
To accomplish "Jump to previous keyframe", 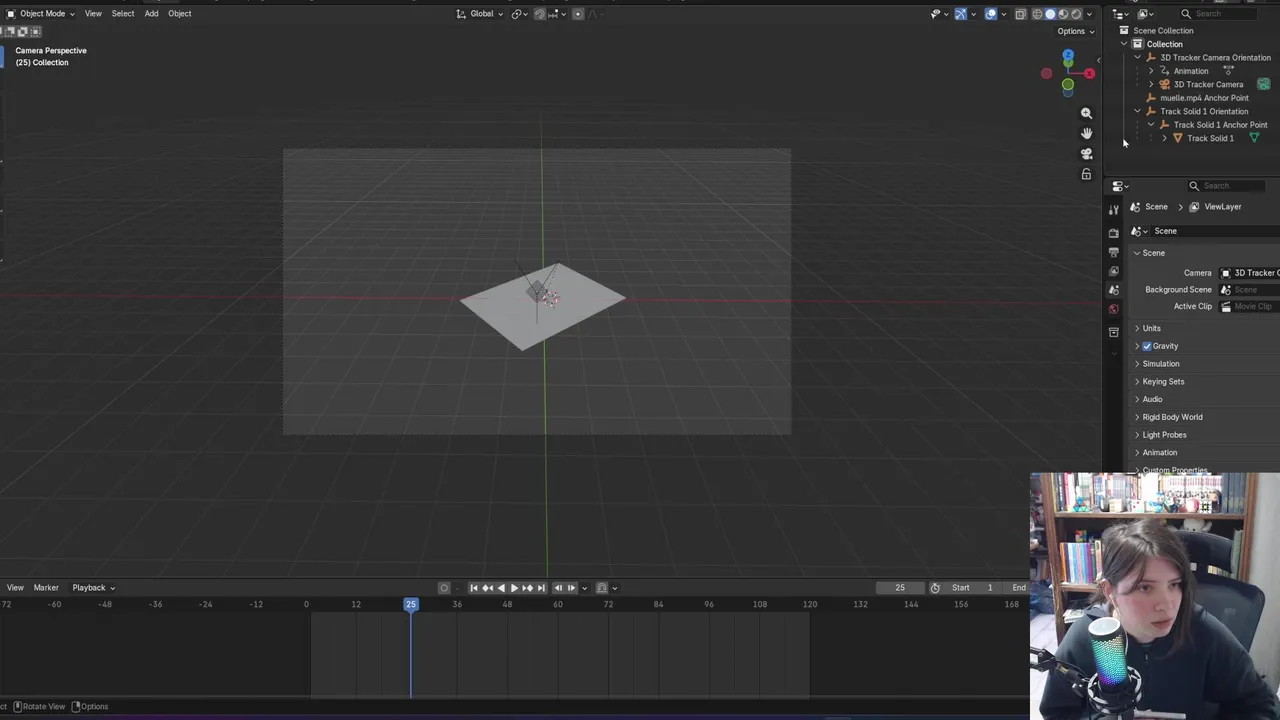I will coord(487,588).
